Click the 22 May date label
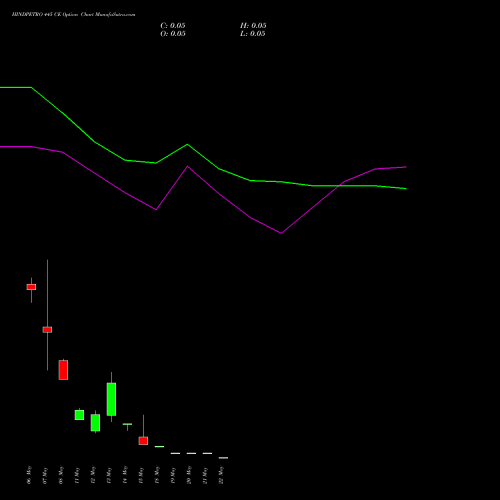The image size is (500, 500). click(221, 475)
